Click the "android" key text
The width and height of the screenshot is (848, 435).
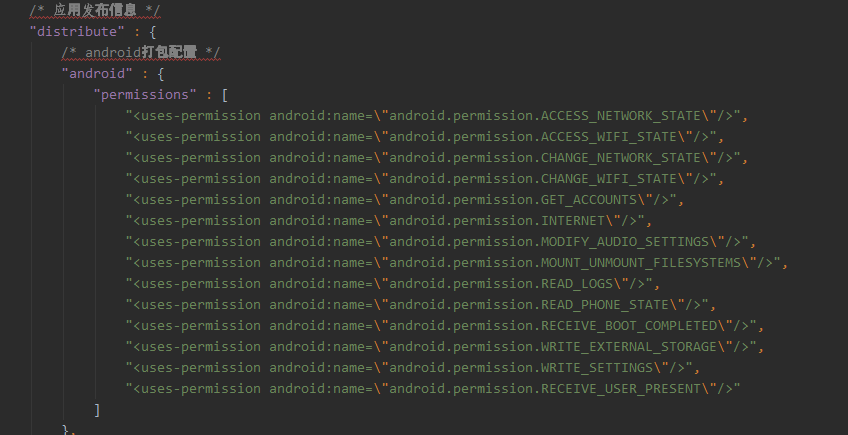coord(97,74)
